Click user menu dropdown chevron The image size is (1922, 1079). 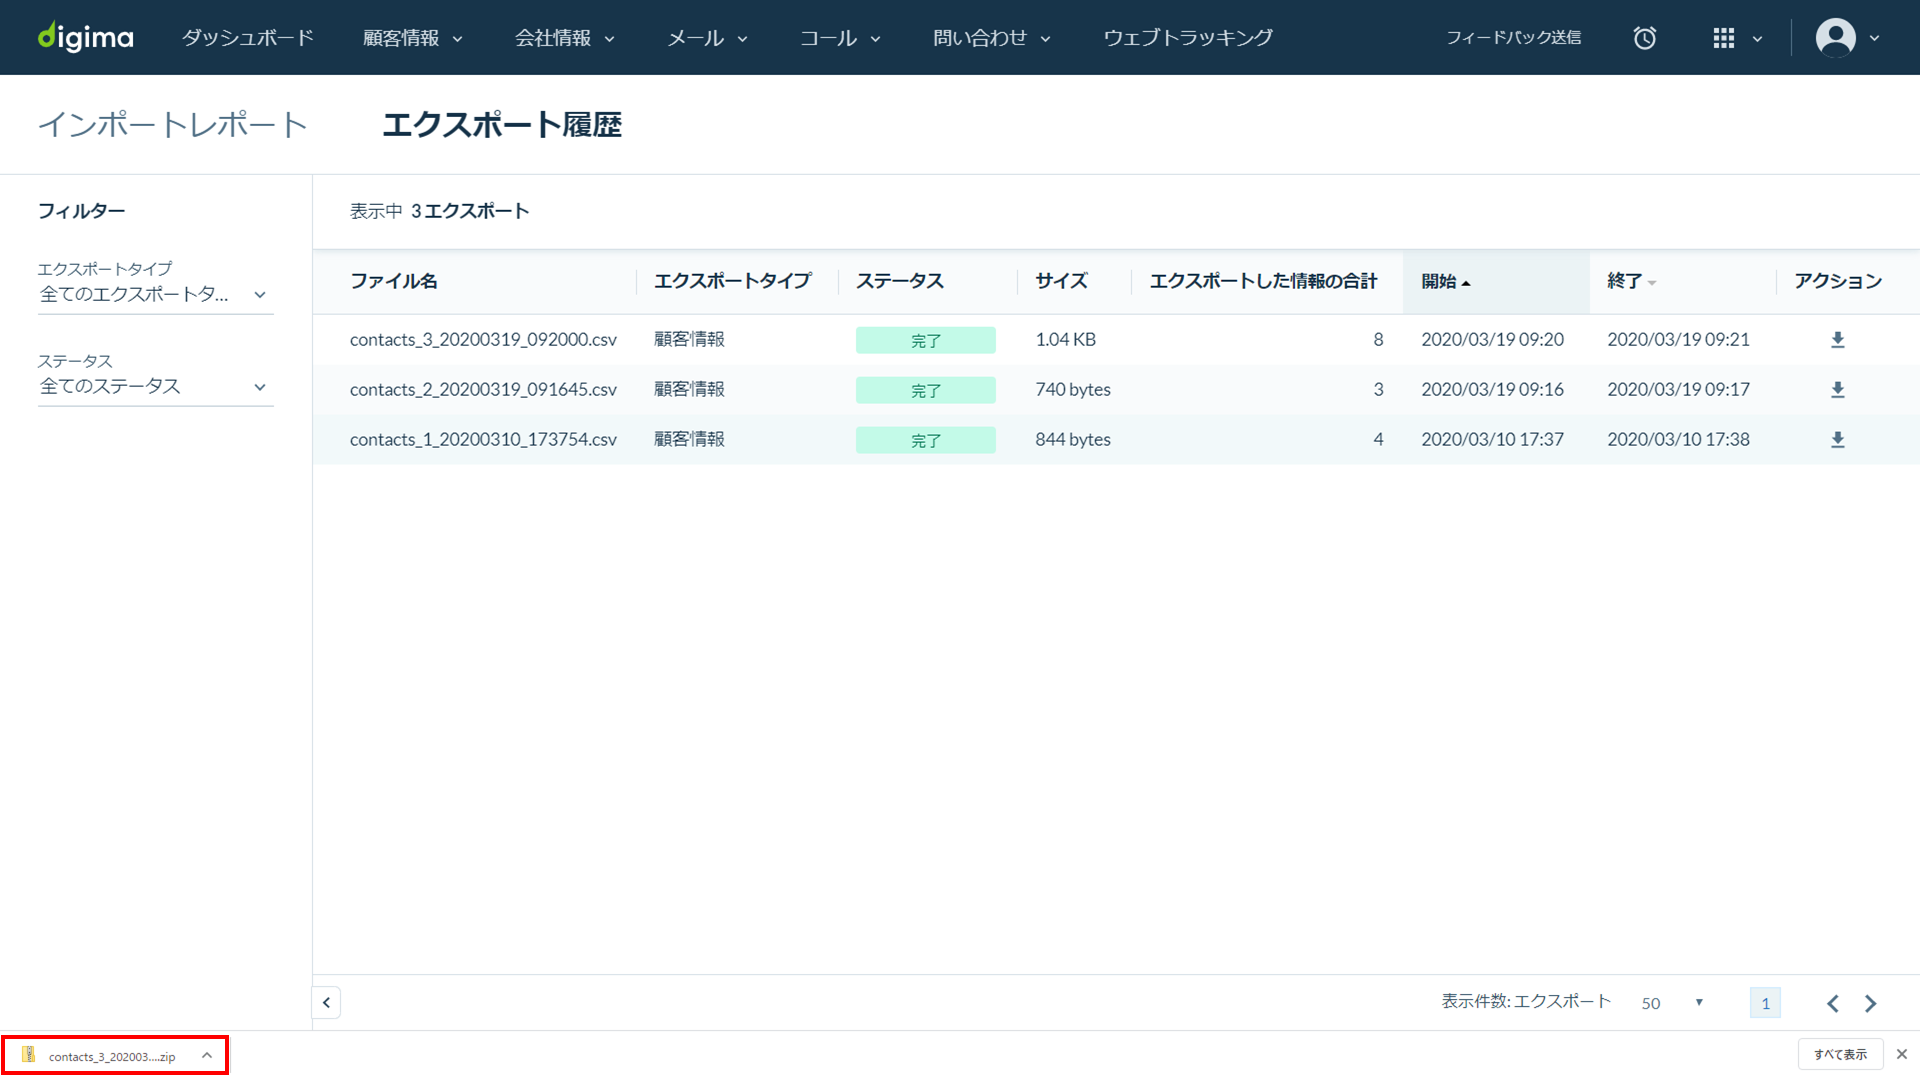(x=1875, y=39)
